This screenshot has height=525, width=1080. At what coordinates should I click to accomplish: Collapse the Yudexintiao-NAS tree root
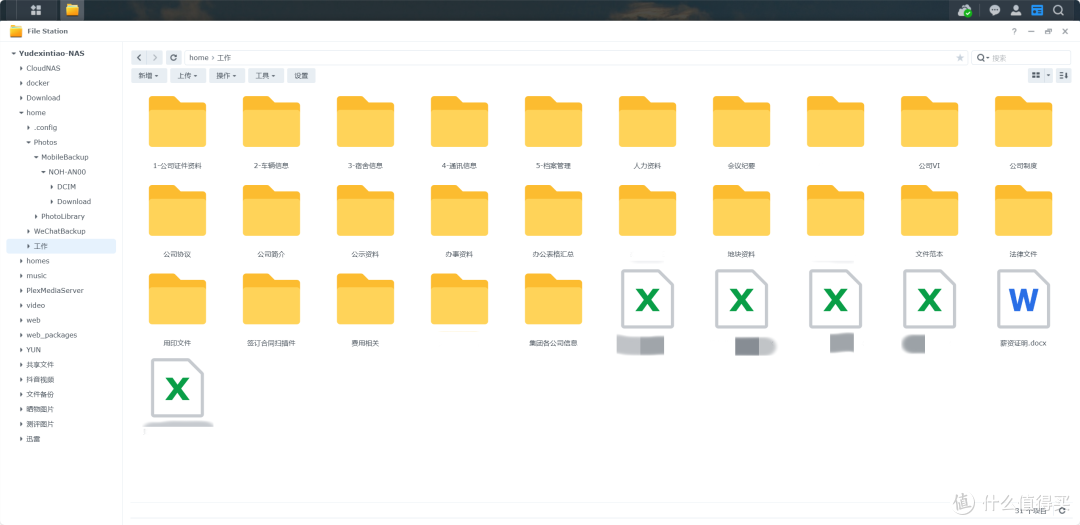(13, 53)
